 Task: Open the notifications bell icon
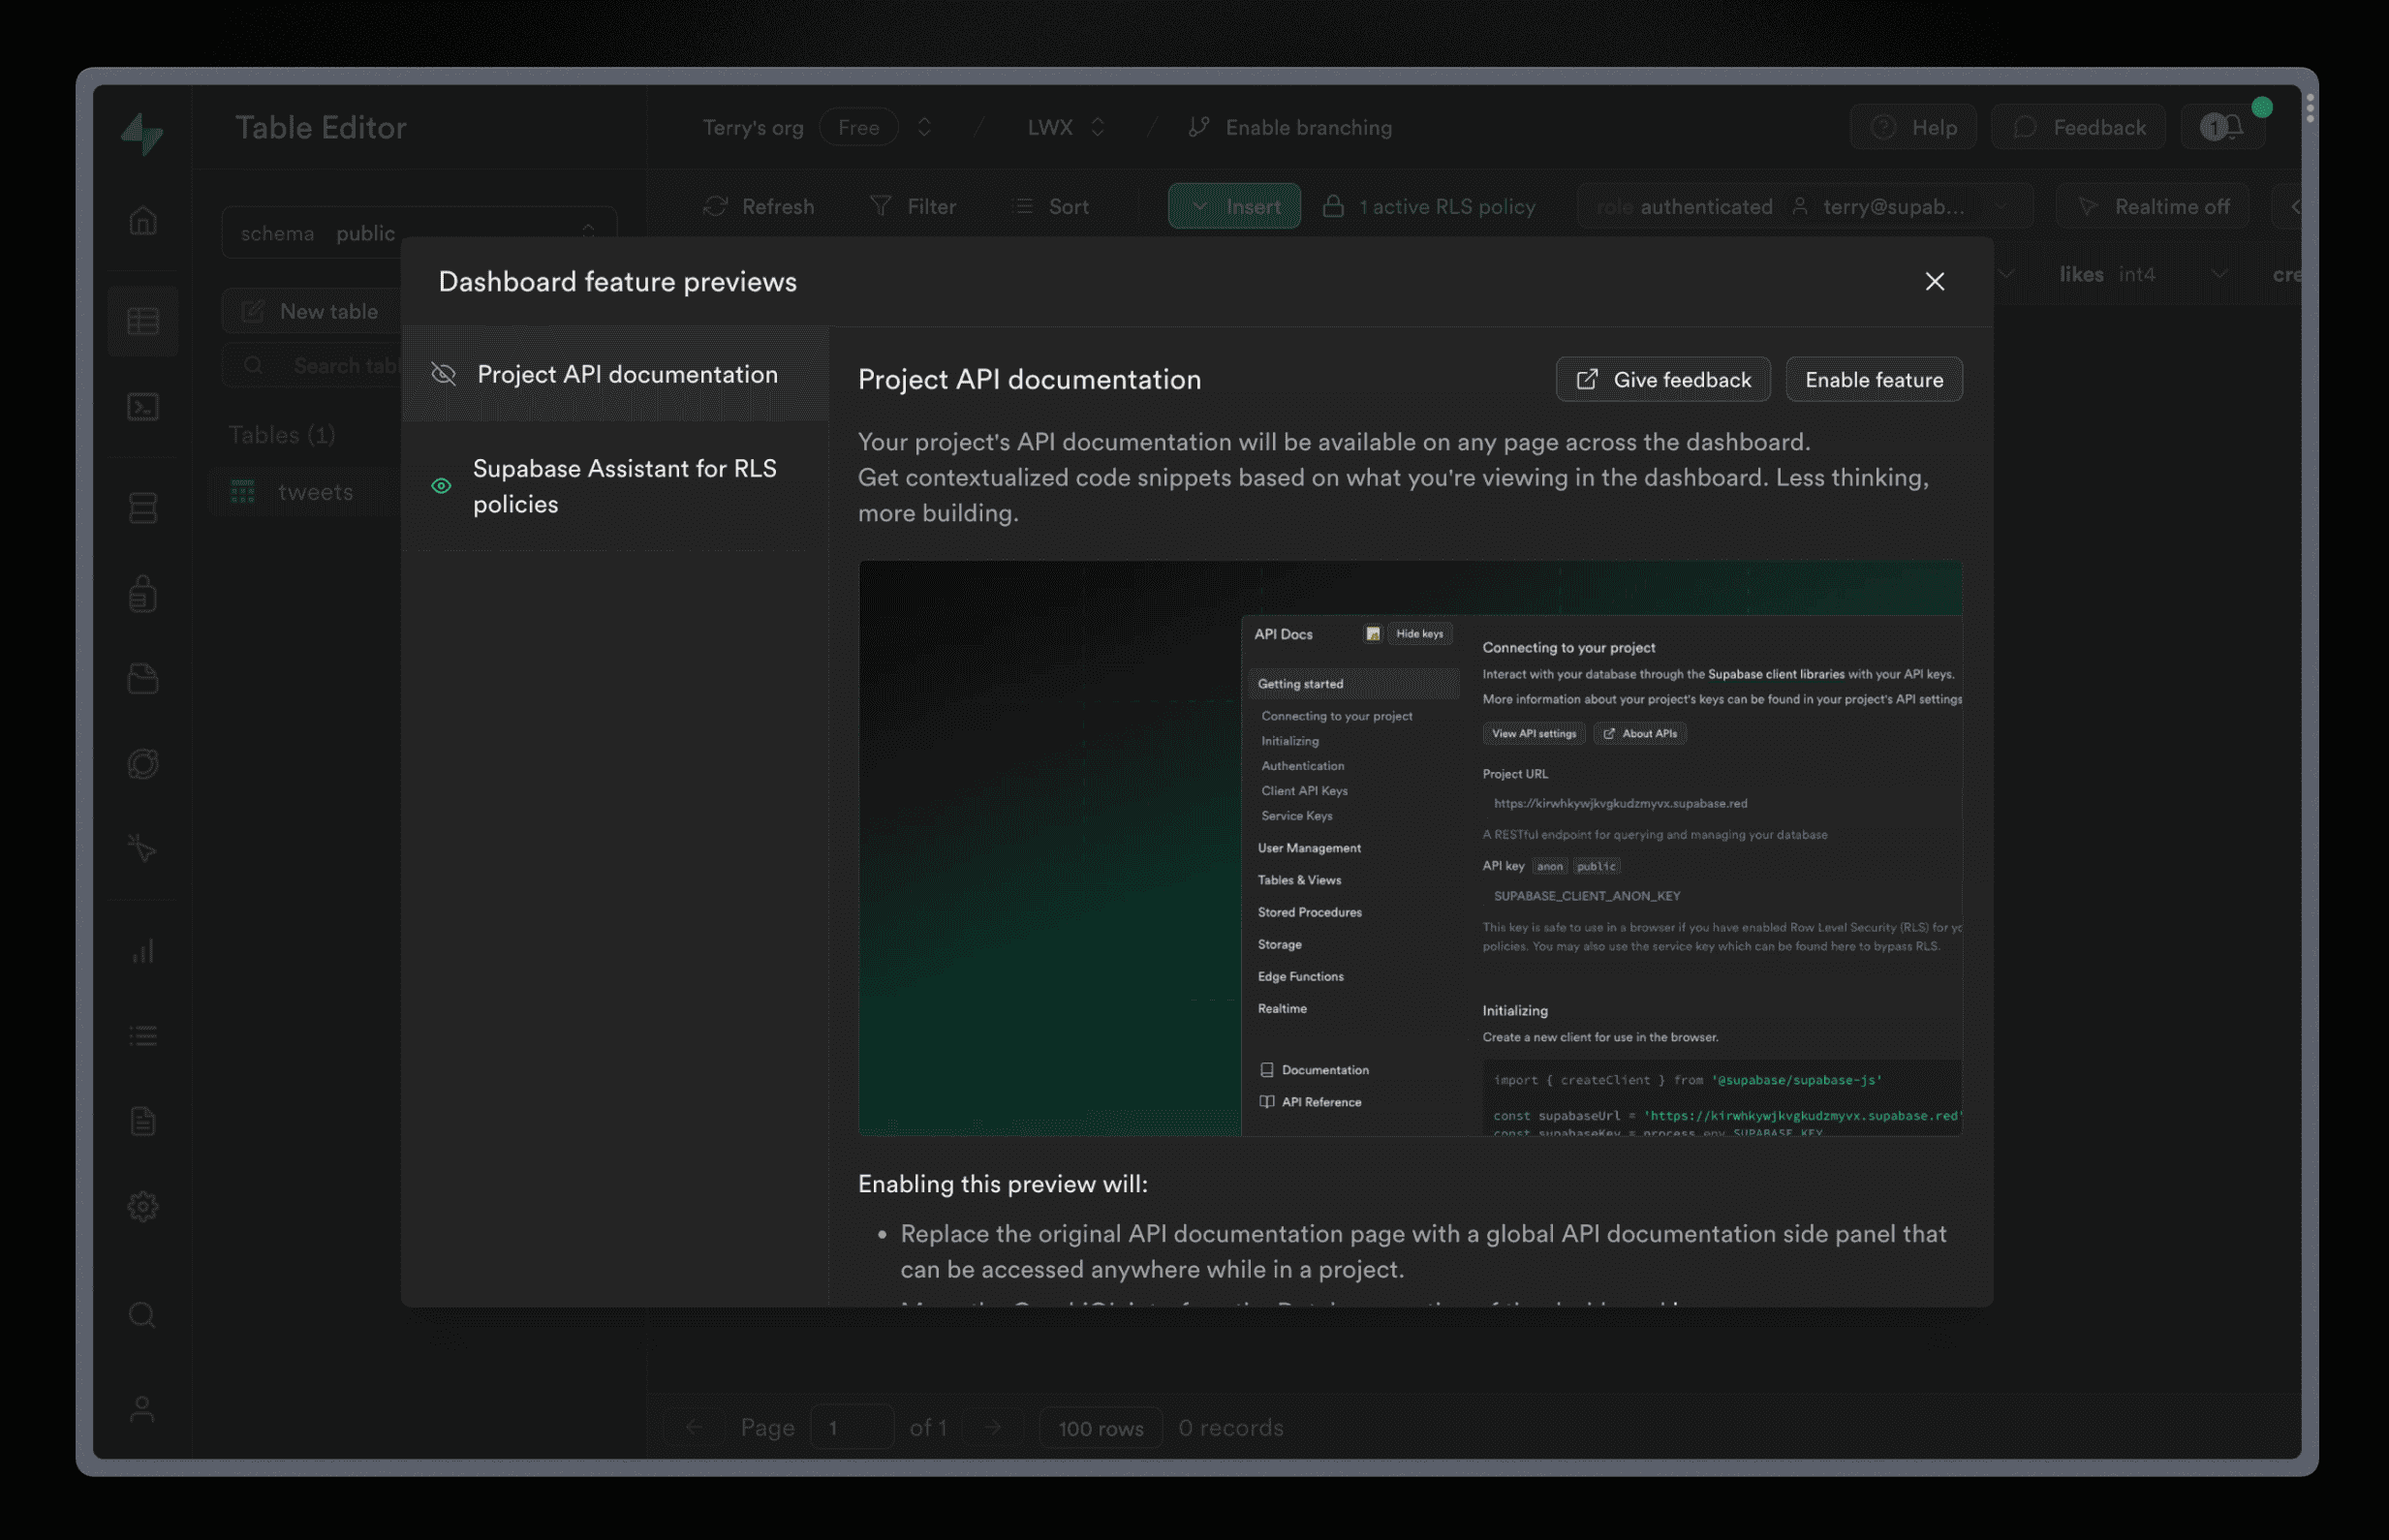(x=2224, y=127)
